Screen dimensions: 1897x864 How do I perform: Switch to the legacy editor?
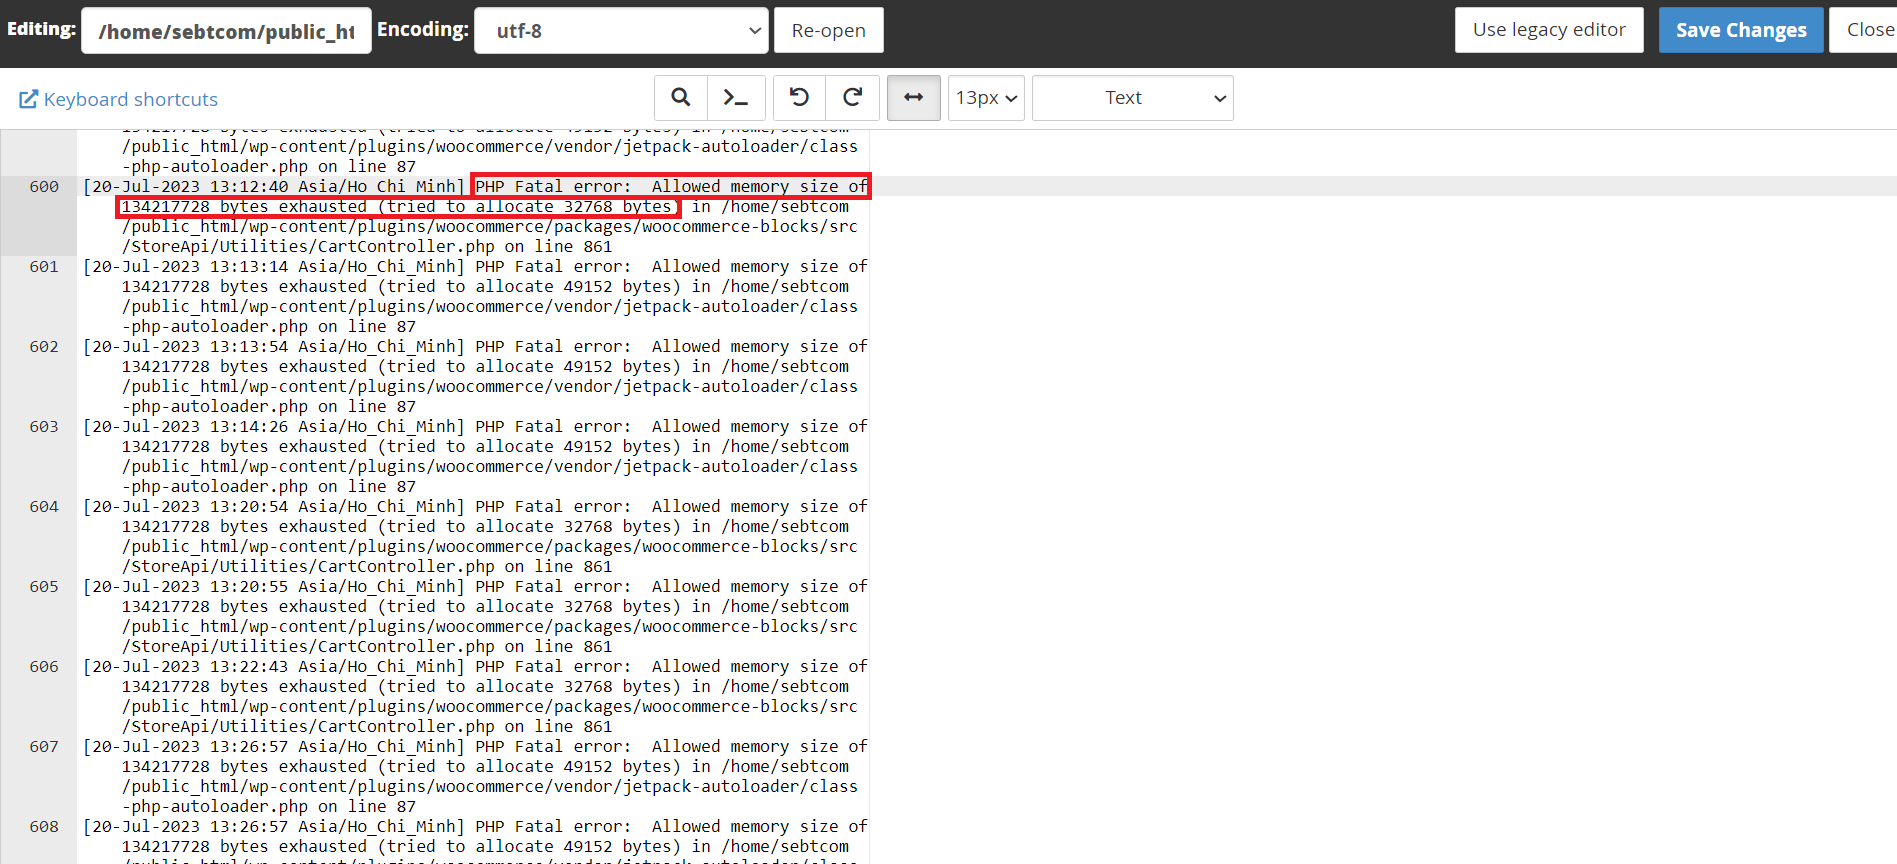[1549, 30]
